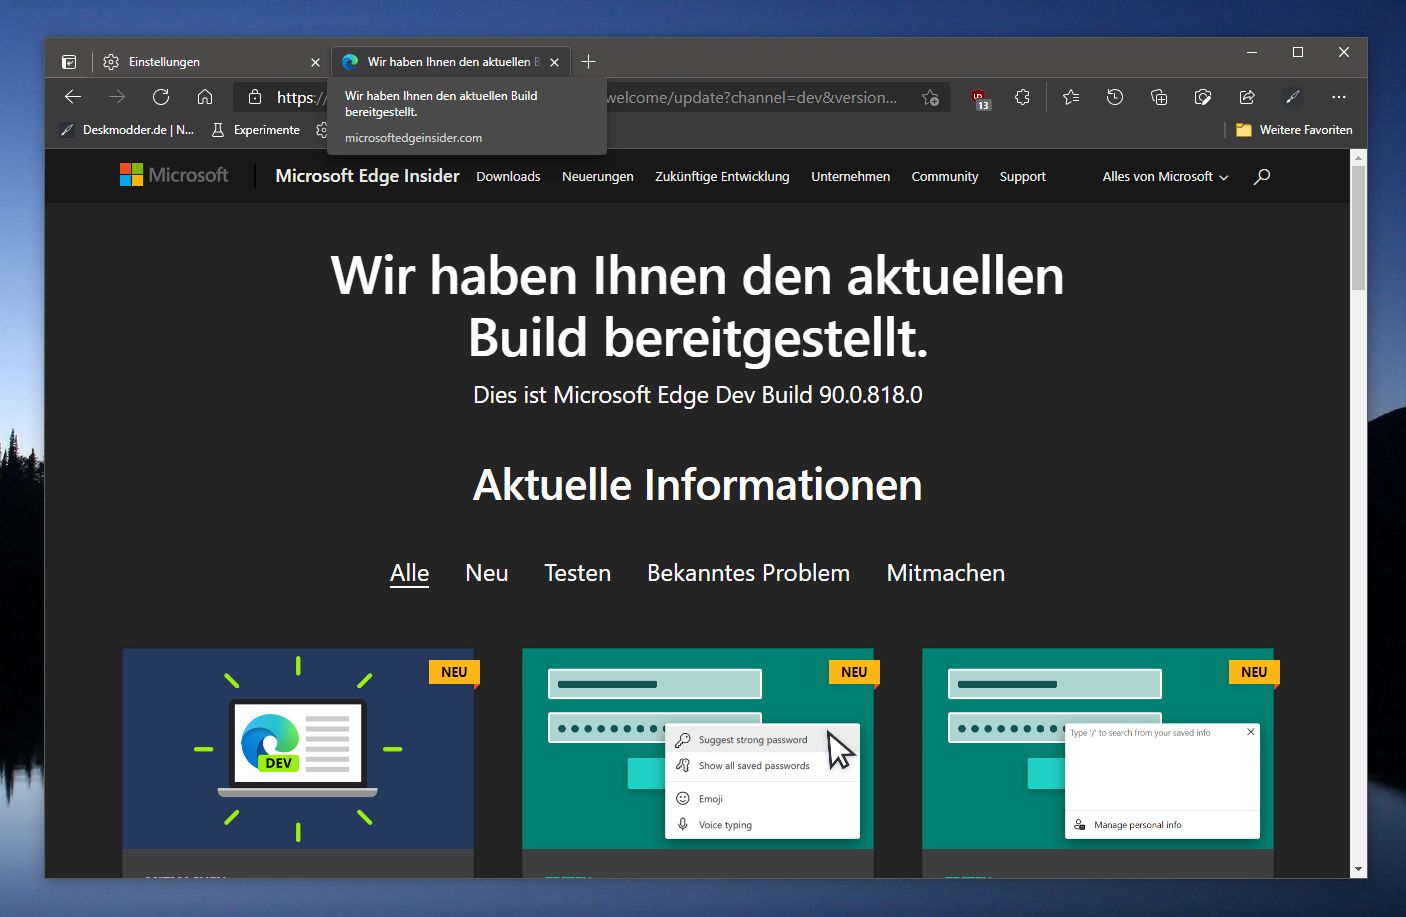The image size is (1406, 917).
Task: Reload the page with refresh icon
Action: [x=161, y=97]
